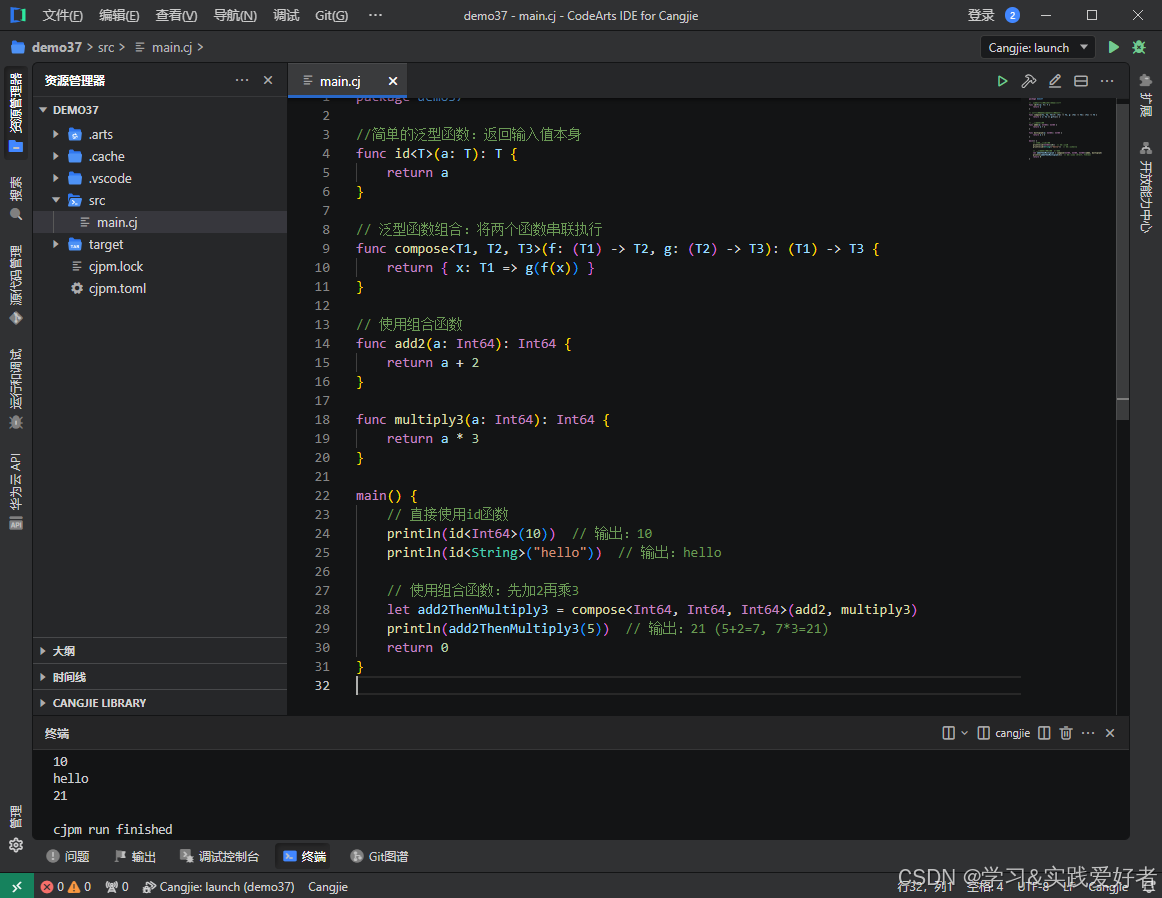Expand the .arts folder
This screenshot has width=1162, height=898.
point(56,134)
